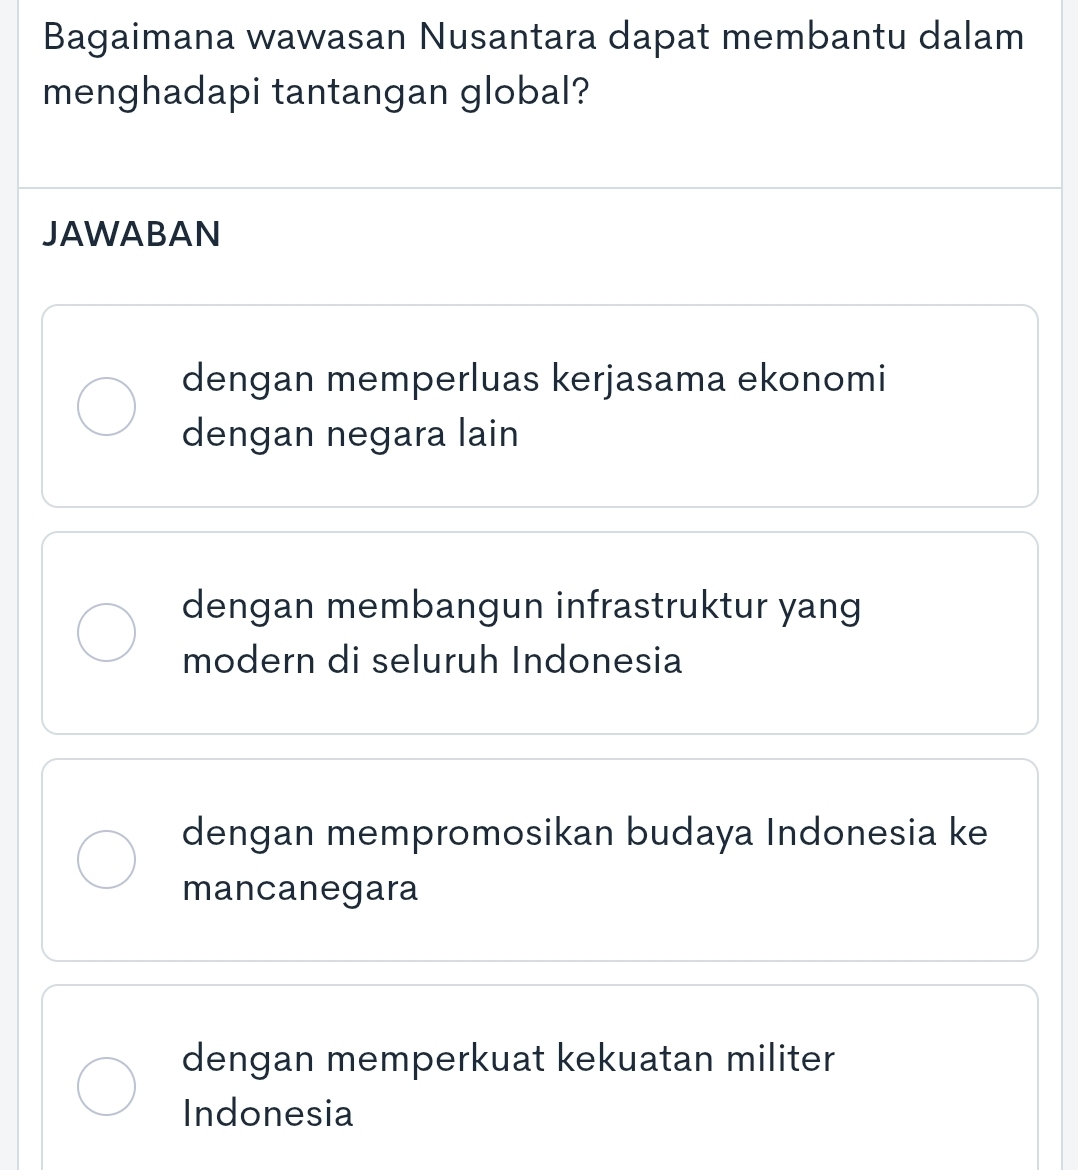Click the answer text 'dengan membangun infrastruktur yang'

pyautogui.click(x=521, y=607)
